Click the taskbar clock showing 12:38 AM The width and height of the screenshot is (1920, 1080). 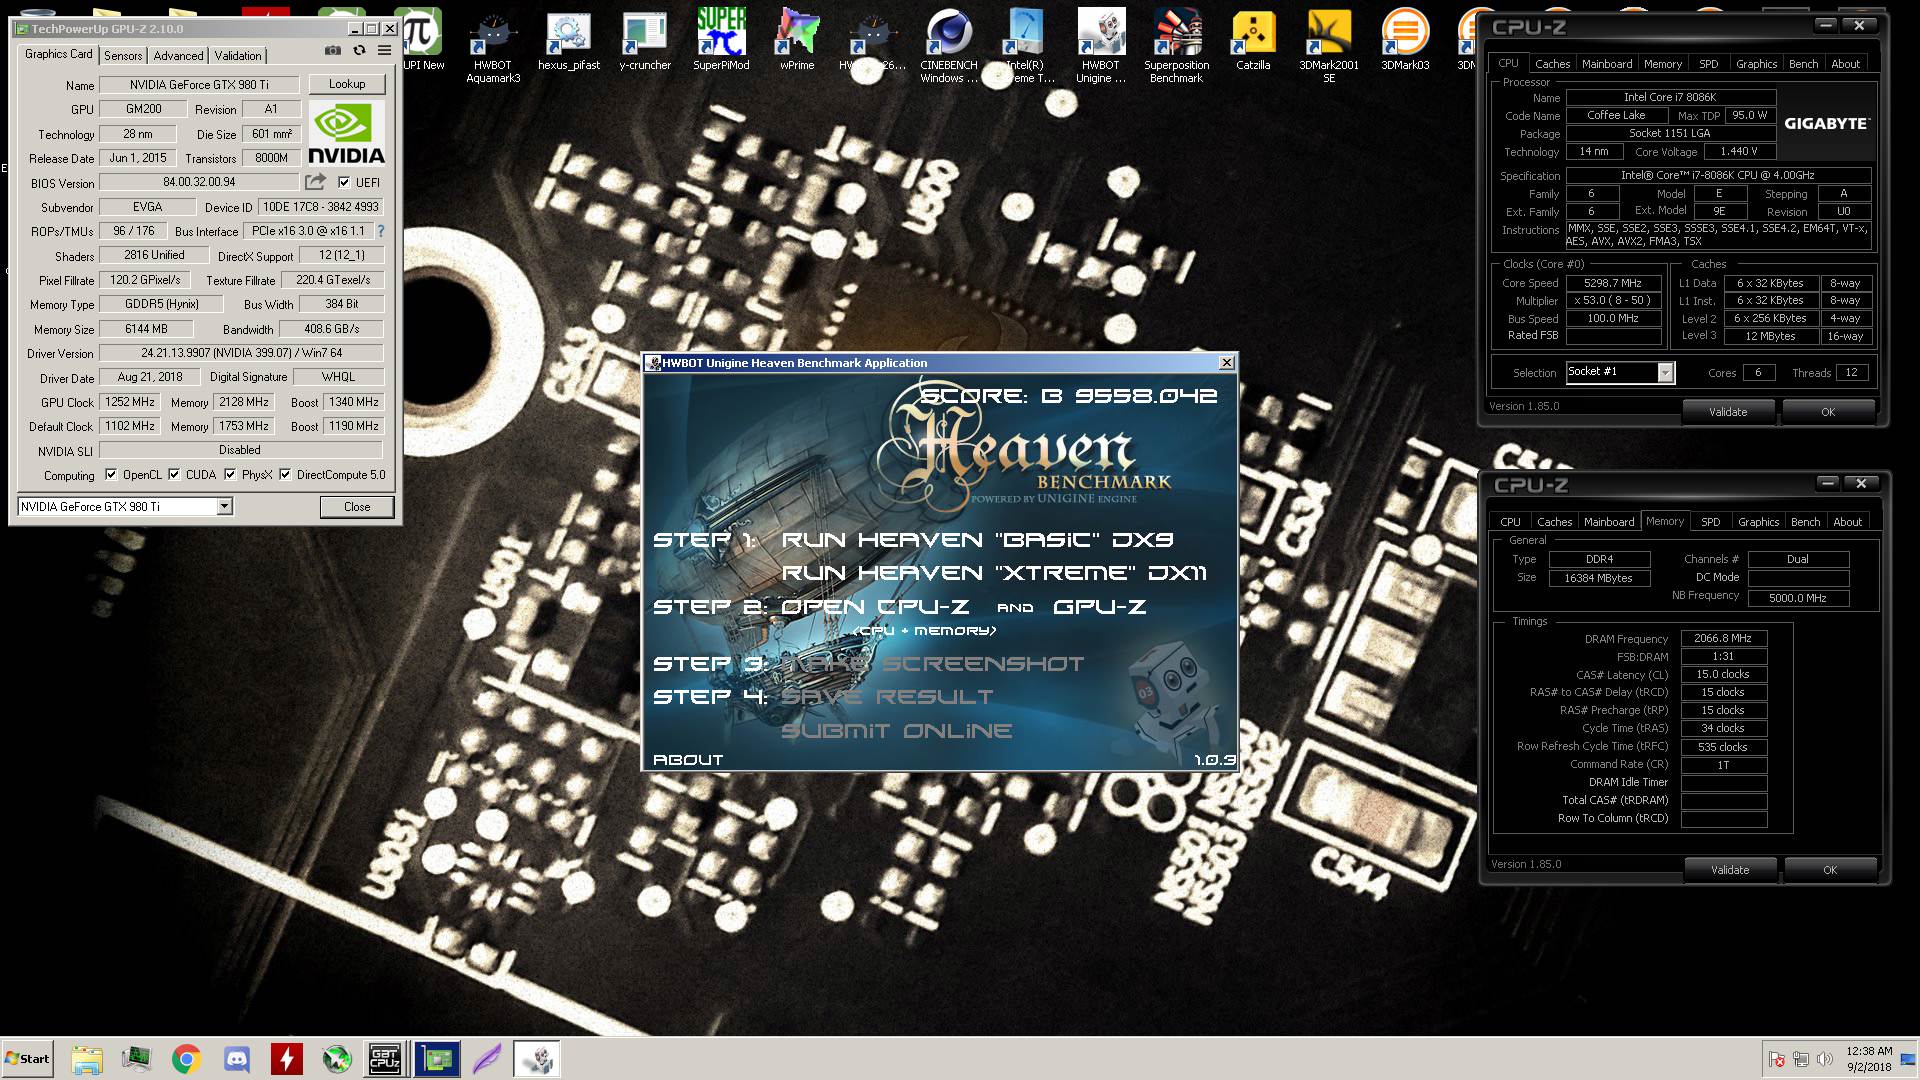1869,1059
